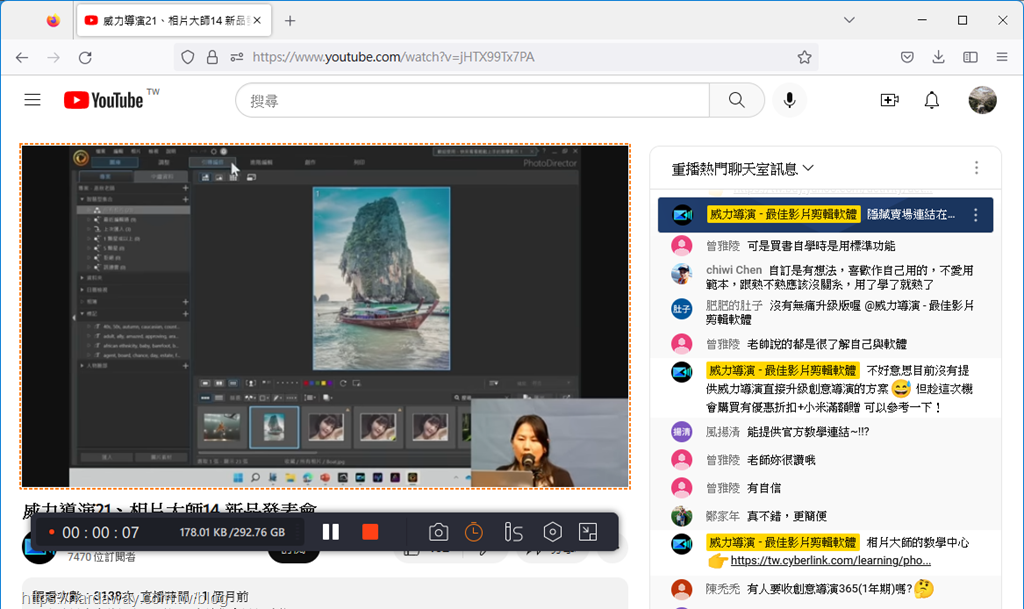
Task: Save page to Pocket
Action: click(x=907, y=57)
